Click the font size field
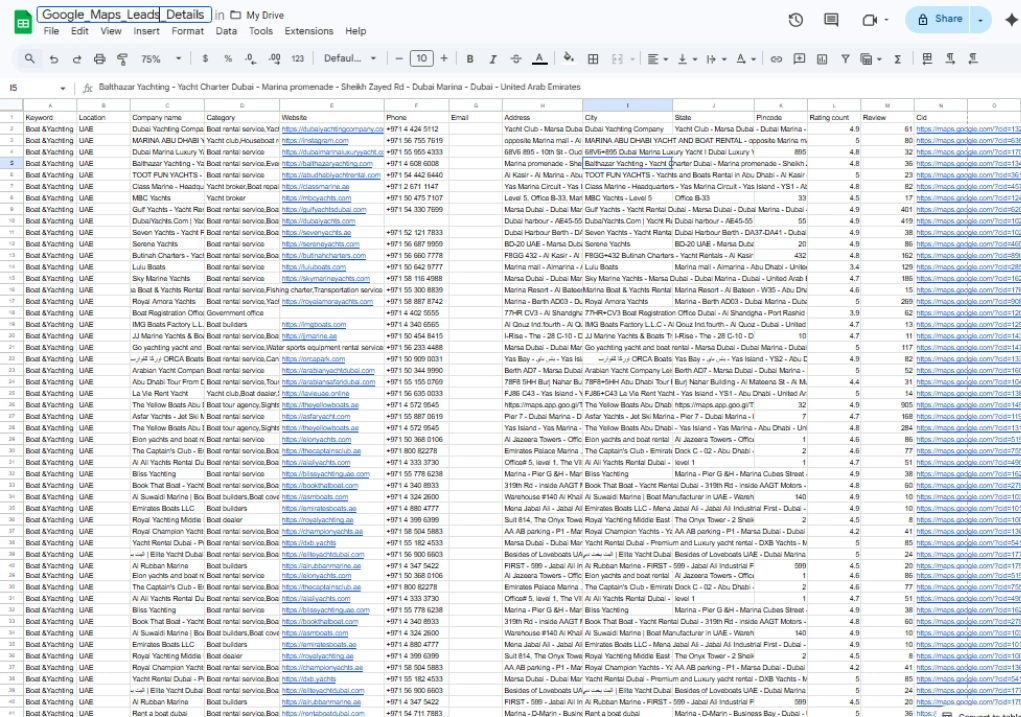 coord(421,59)
